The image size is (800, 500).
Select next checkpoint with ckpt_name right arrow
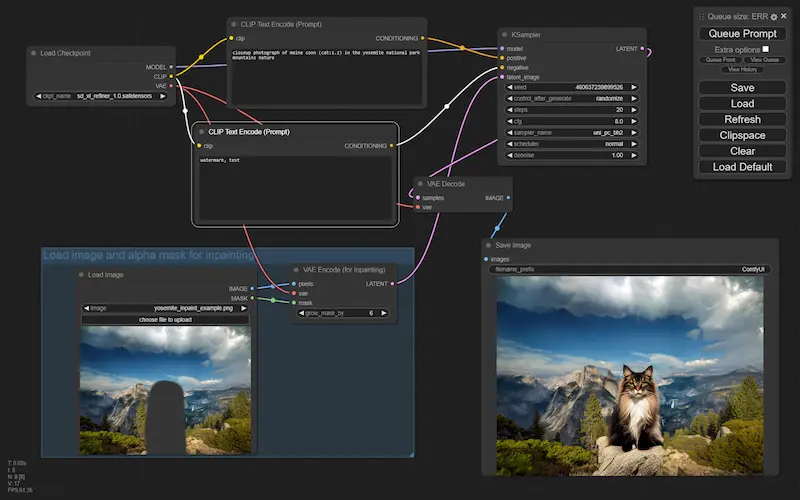[x=163, y=96]
